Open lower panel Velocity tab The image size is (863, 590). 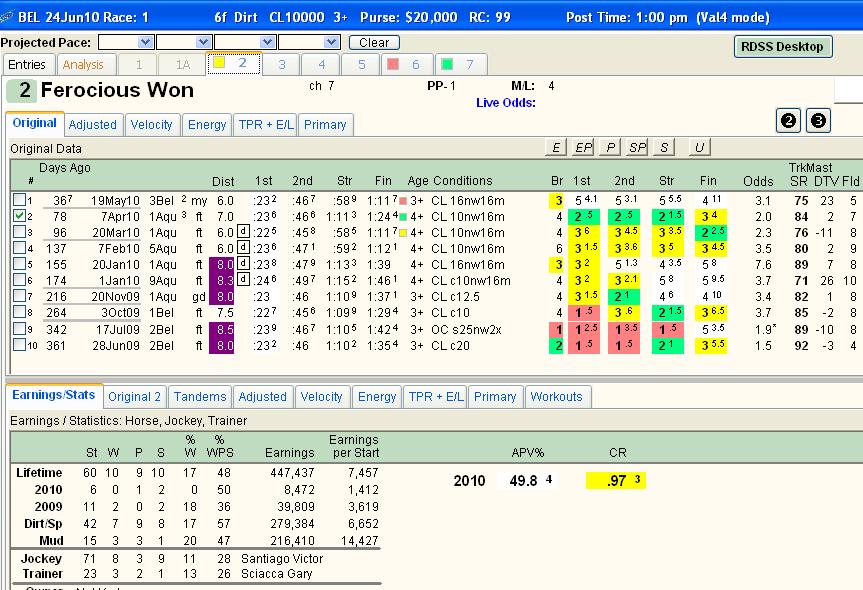pos(321,396)
